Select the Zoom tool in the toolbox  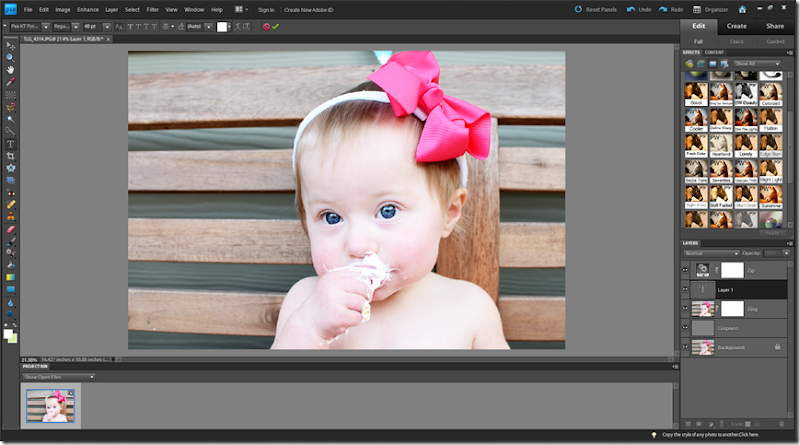[11, 57]
